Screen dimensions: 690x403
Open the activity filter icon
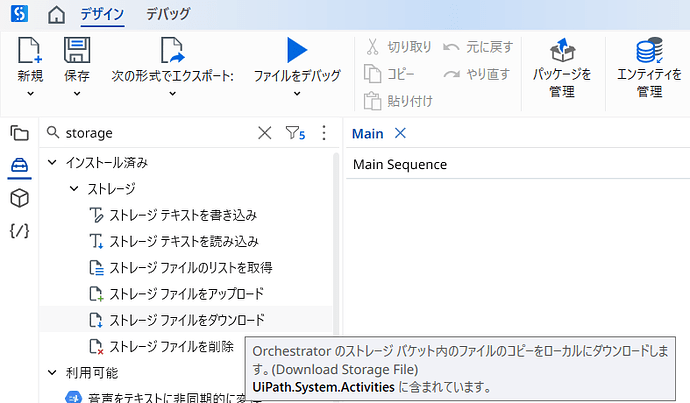click(295, 133)
